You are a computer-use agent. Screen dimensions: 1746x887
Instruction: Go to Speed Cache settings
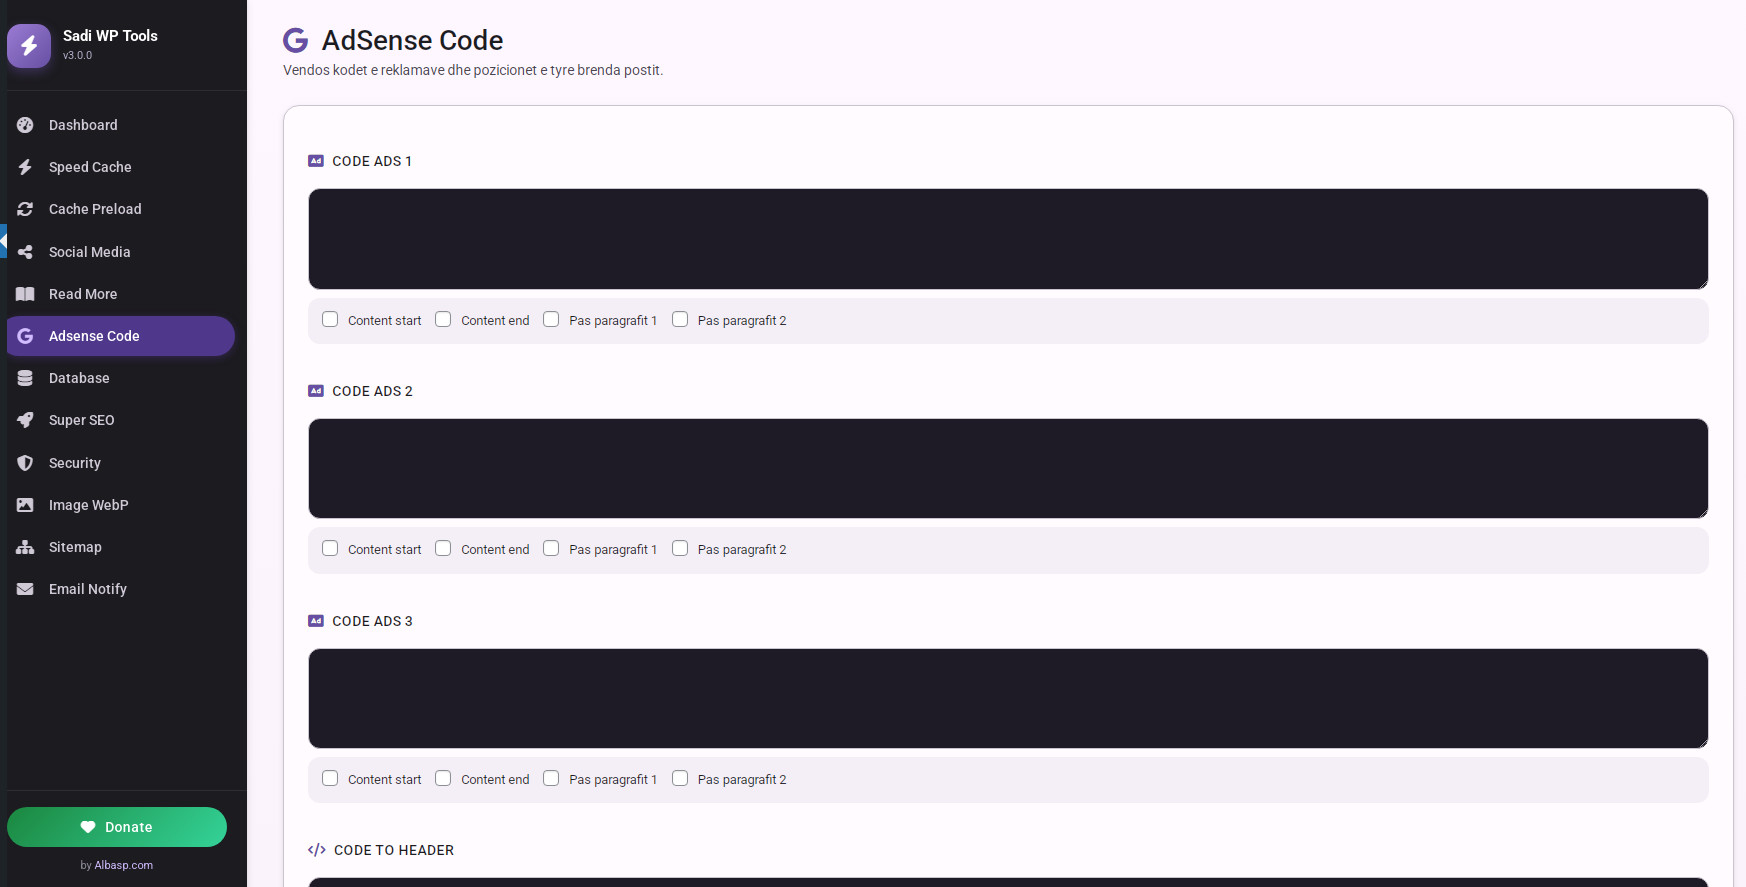pos(121,167)
